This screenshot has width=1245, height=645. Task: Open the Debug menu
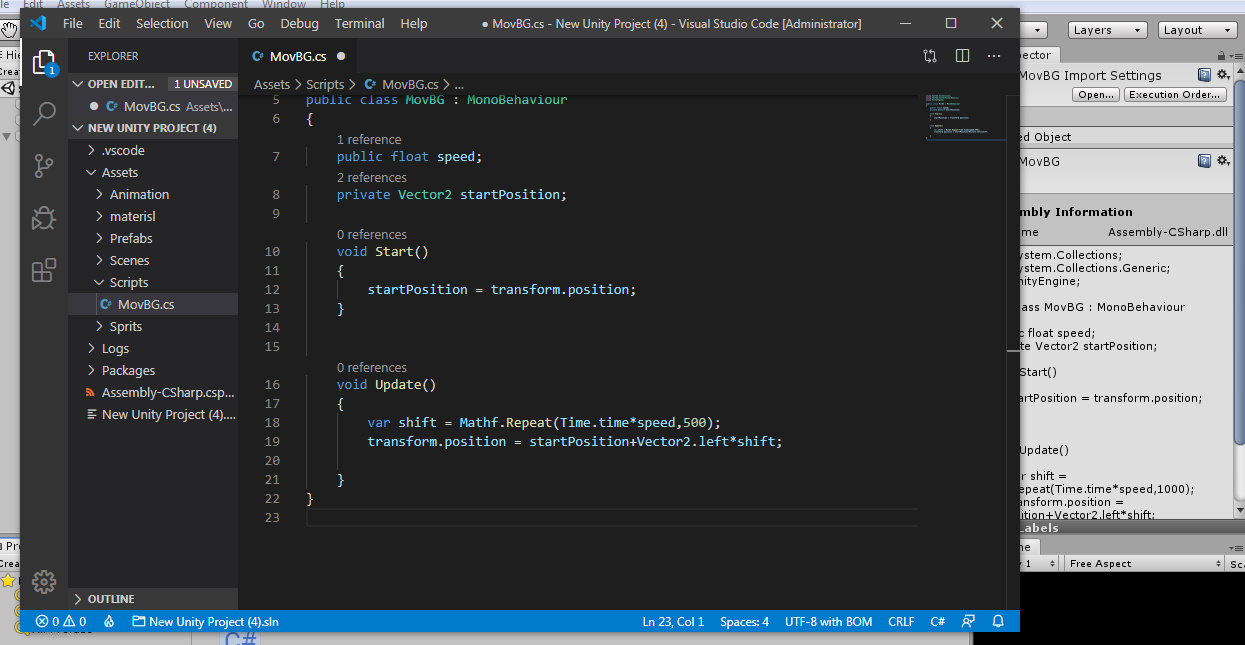300,23
